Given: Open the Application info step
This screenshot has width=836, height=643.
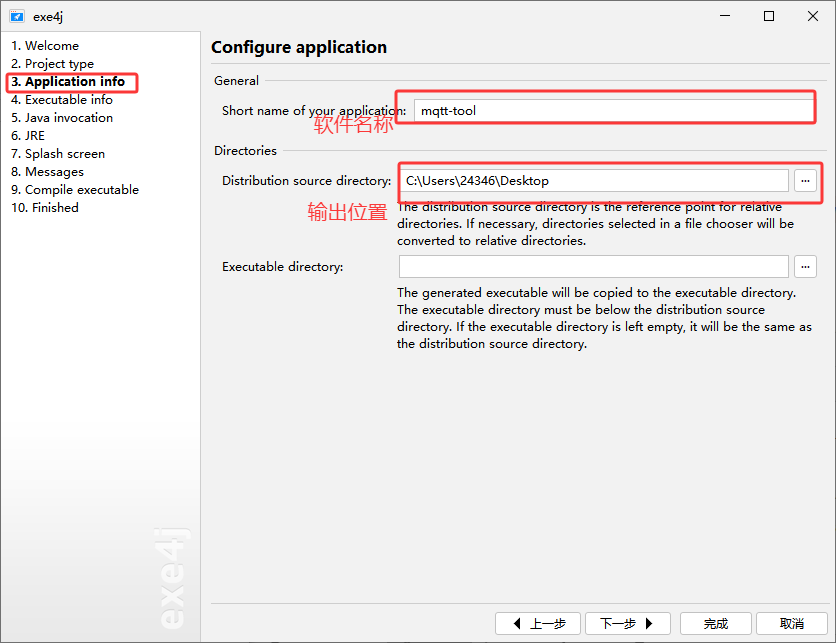Looking at the screenshot, I should 68,82.
